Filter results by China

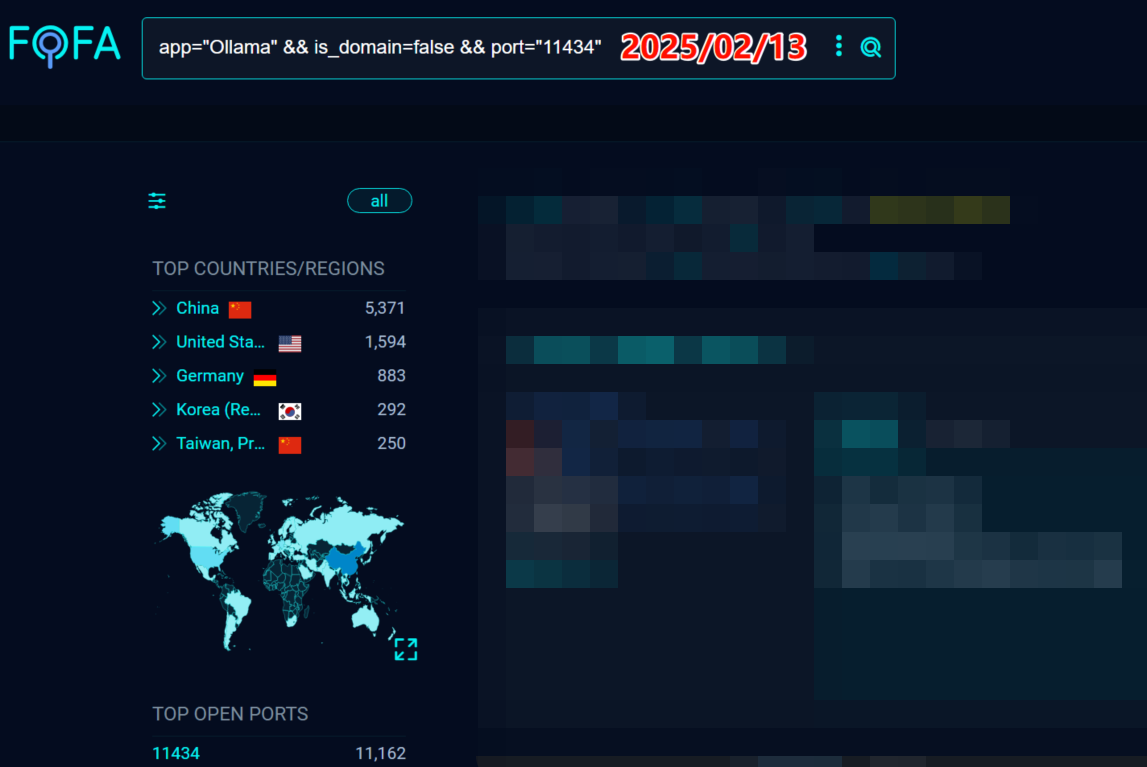[x=197, y=308]
